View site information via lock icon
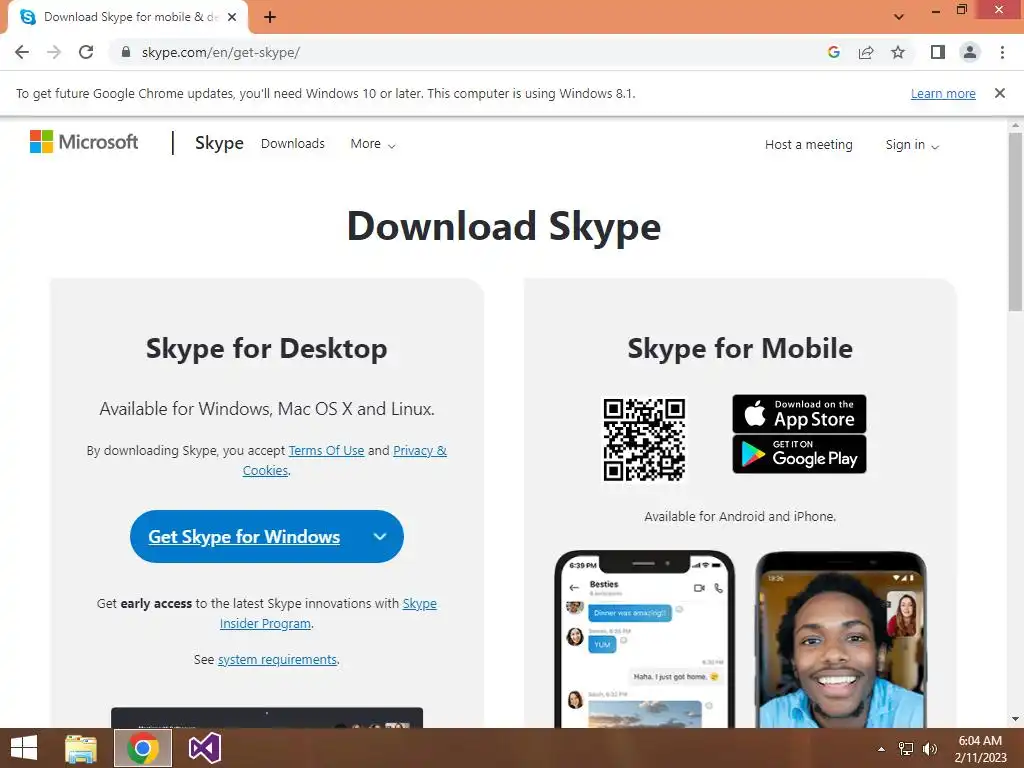 [126, 52]
